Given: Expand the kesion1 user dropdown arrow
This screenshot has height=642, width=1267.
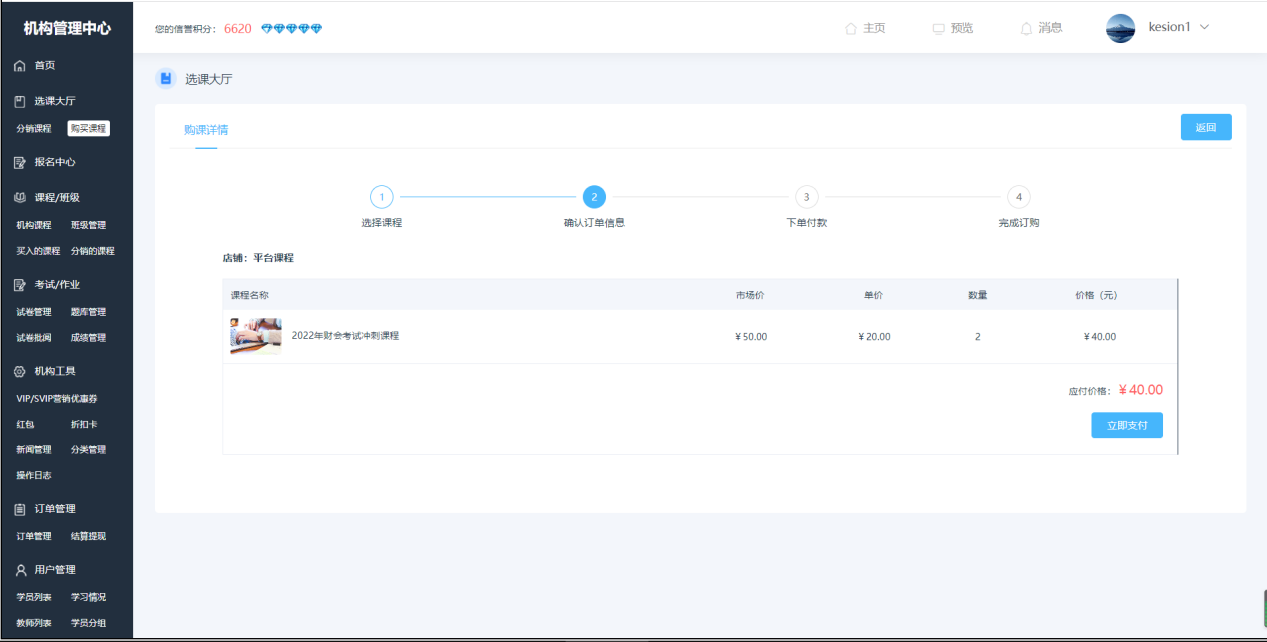Looking at the screenshot, I should [x=1204, y=27].
